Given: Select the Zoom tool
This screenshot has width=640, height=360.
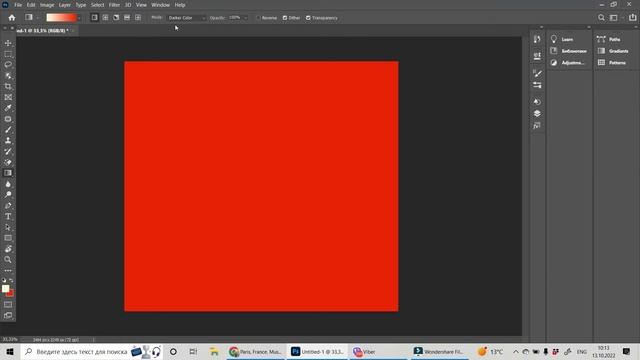Looking at the screenshot, I should point(8,260).
